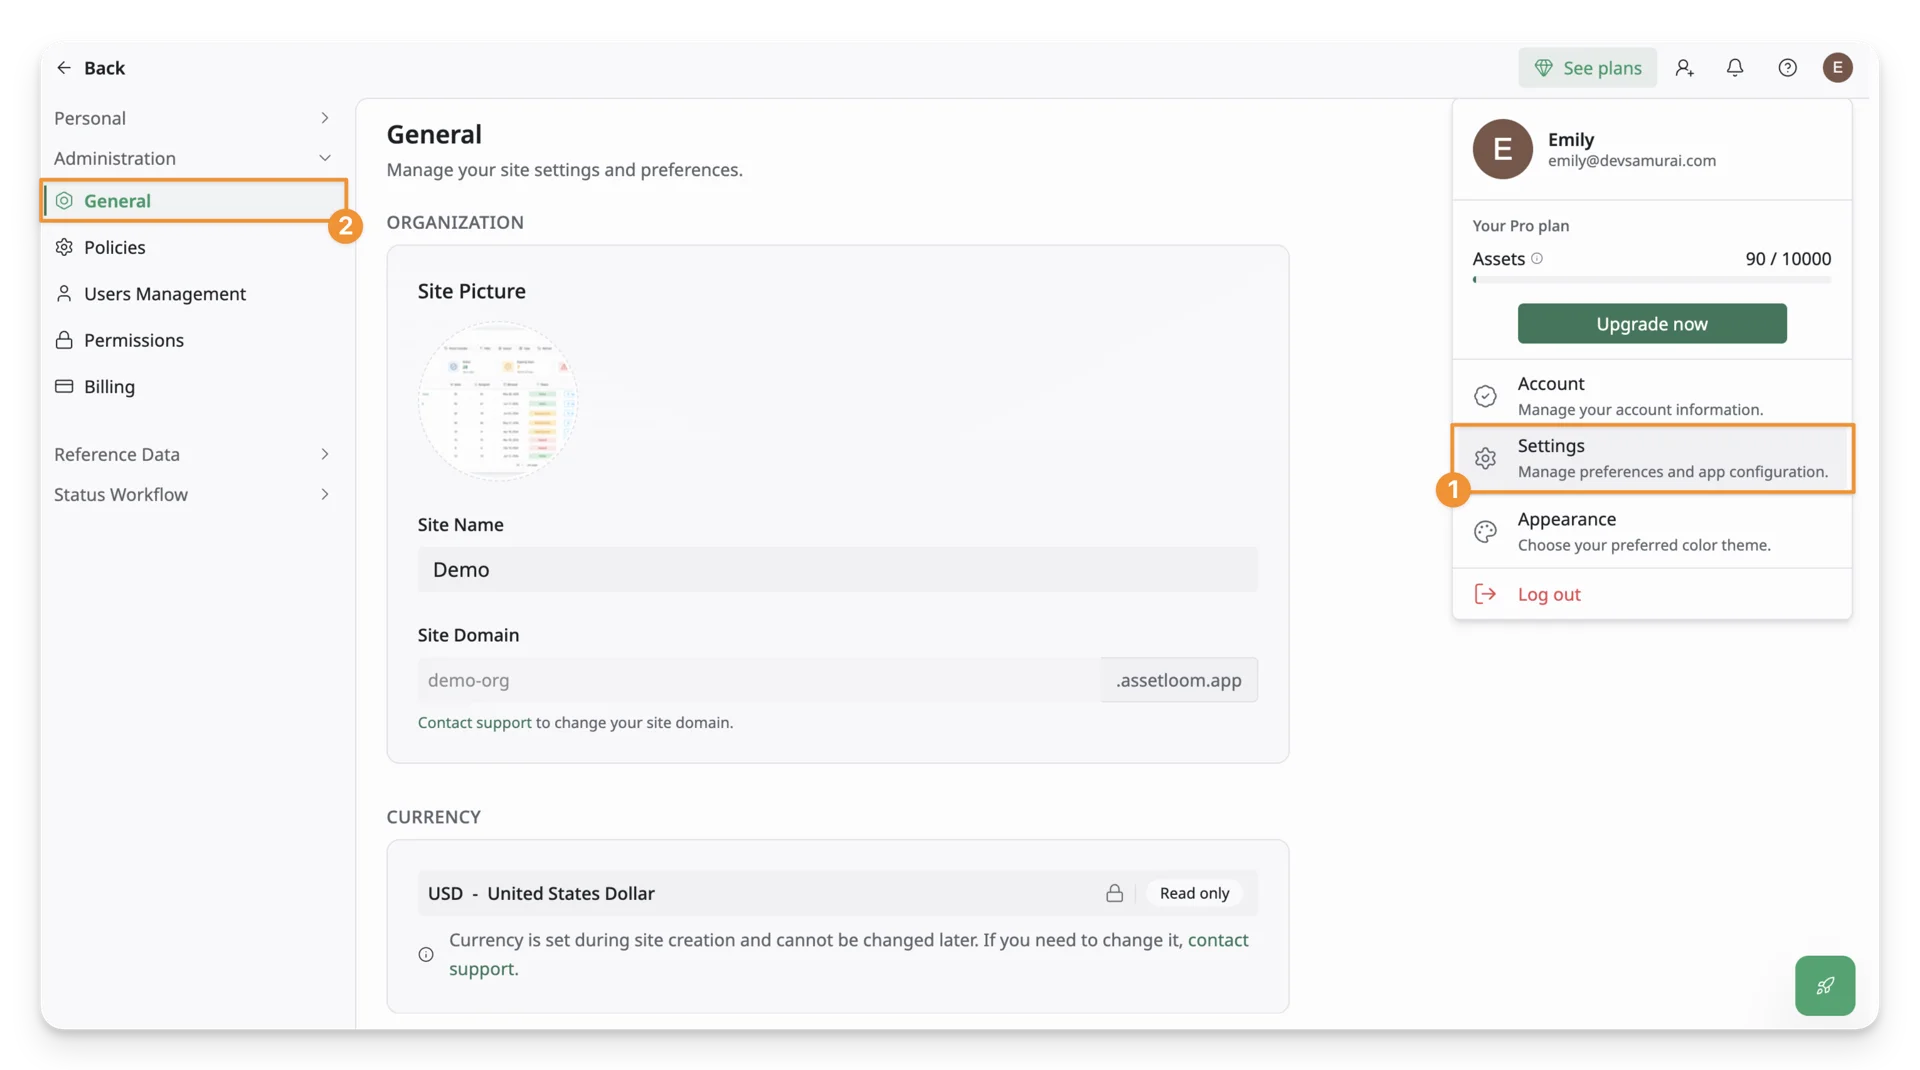Click the Assets info icon

1537,259
